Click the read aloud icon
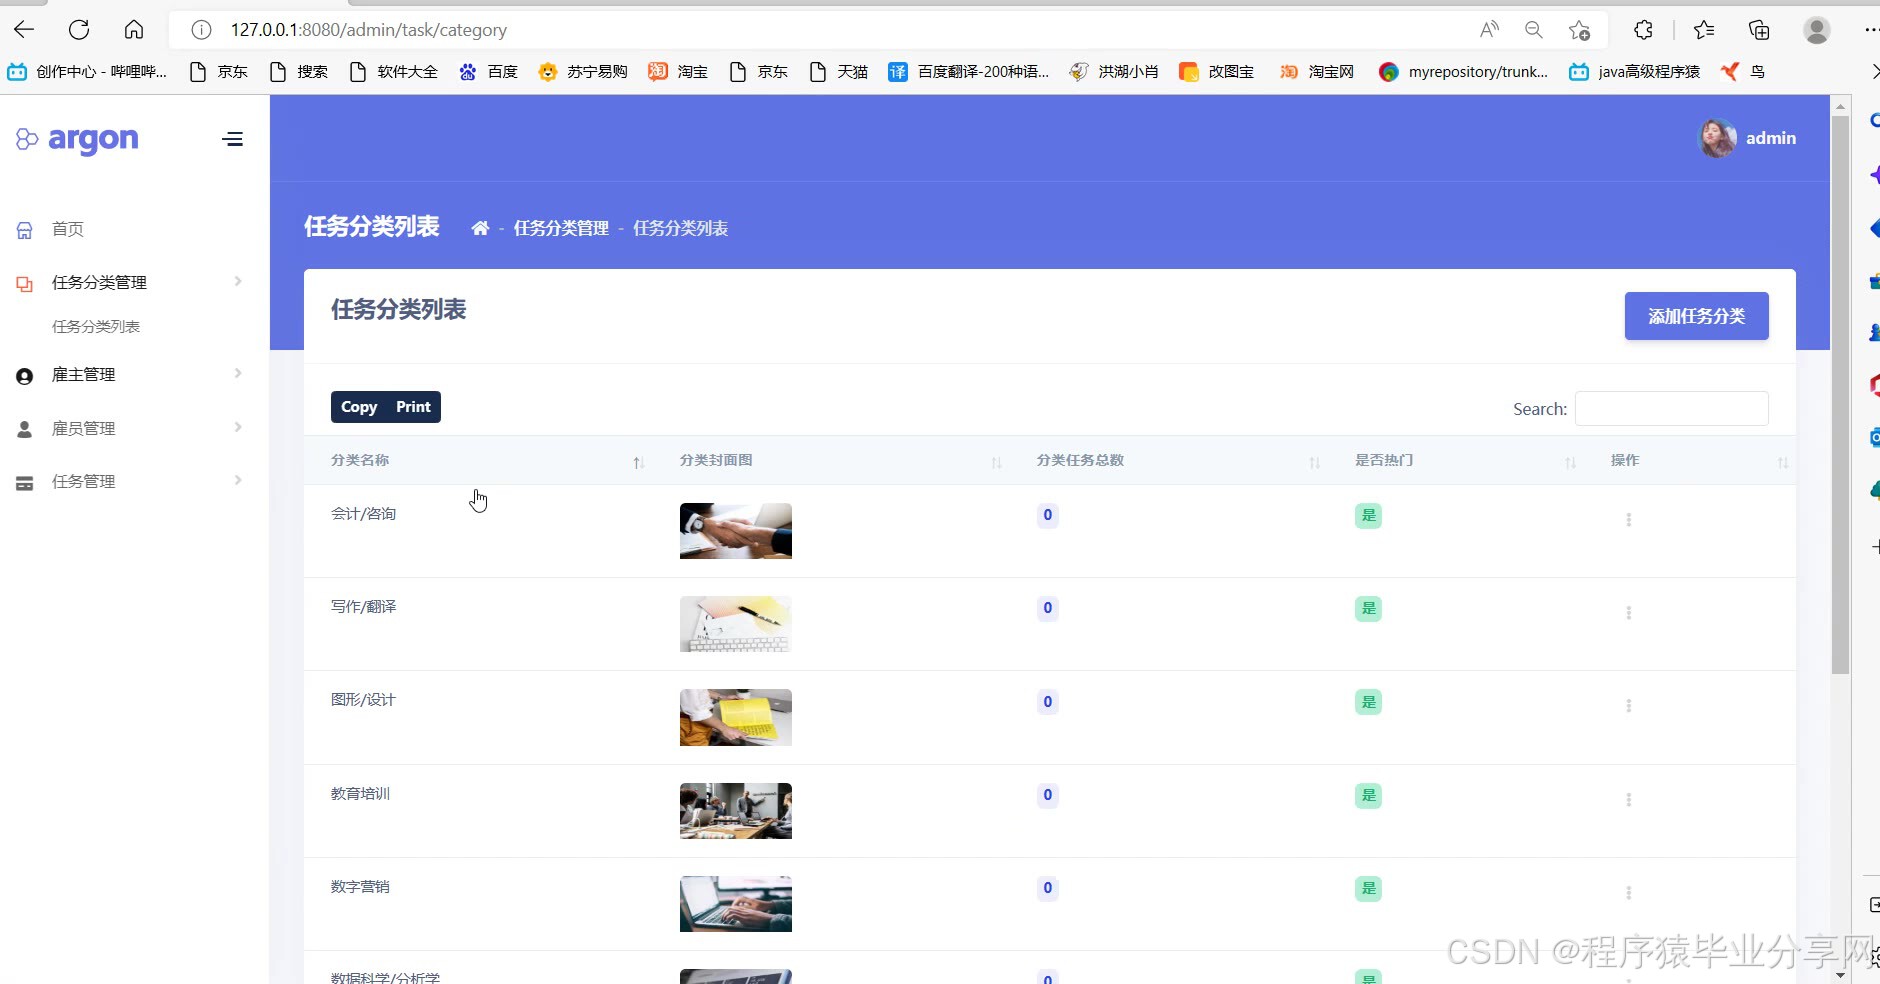The width and height of the screenshot is (1880, 984). 1489,30
